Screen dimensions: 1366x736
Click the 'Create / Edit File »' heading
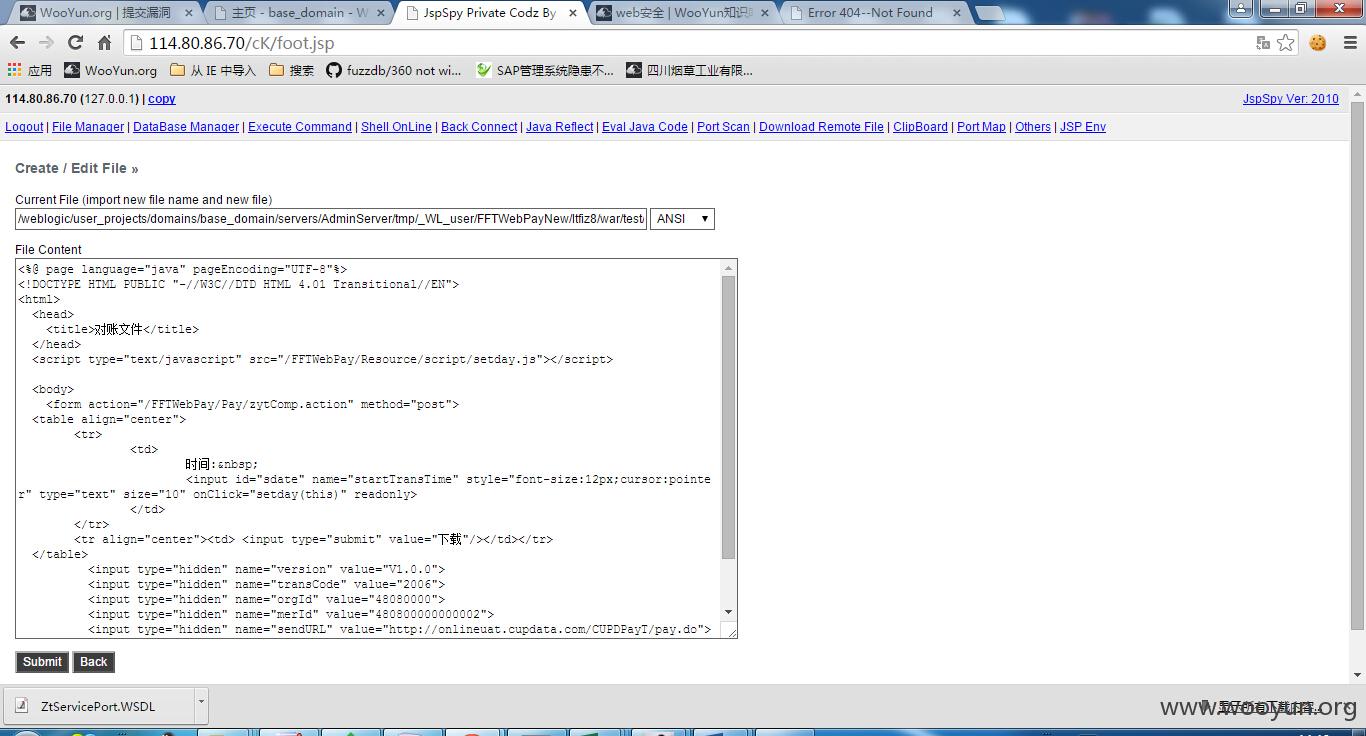[77, 168]
